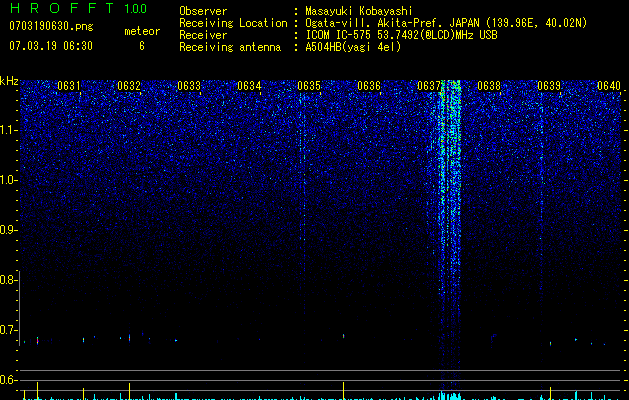629x400 pixels.
Task: Click the filename 0703190630.png
Action: [x=51, y=26]
